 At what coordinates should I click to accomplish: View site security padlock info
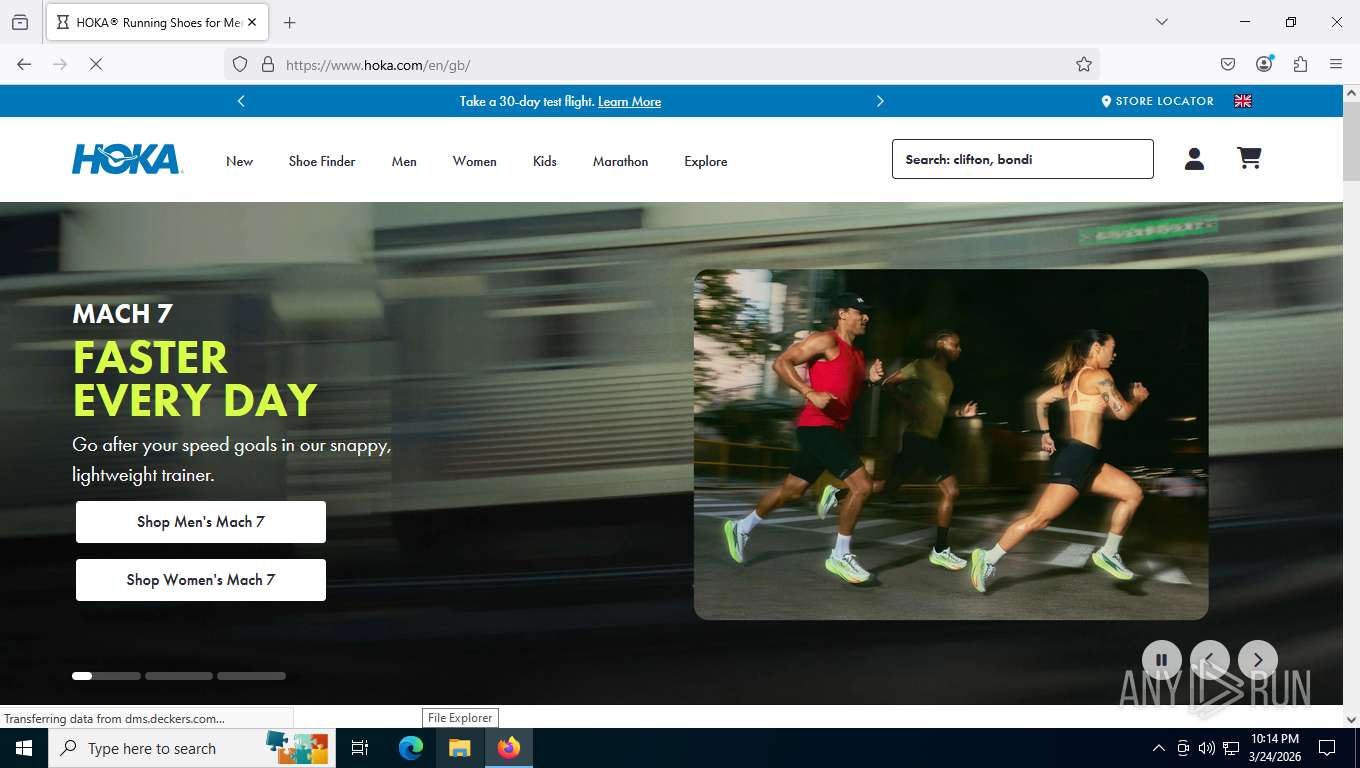(267, 64)
